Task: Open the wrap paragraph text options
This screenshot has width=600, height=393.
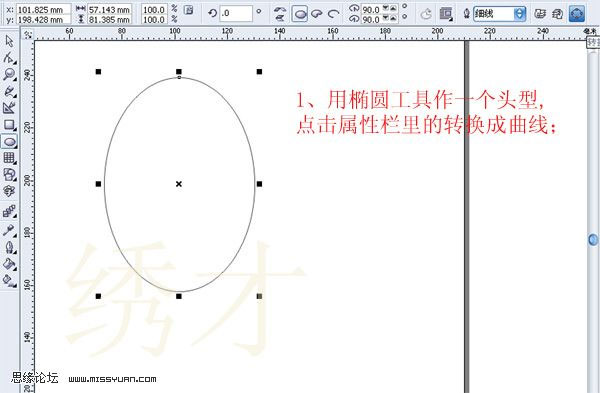Action: click(x=445, y=14)
